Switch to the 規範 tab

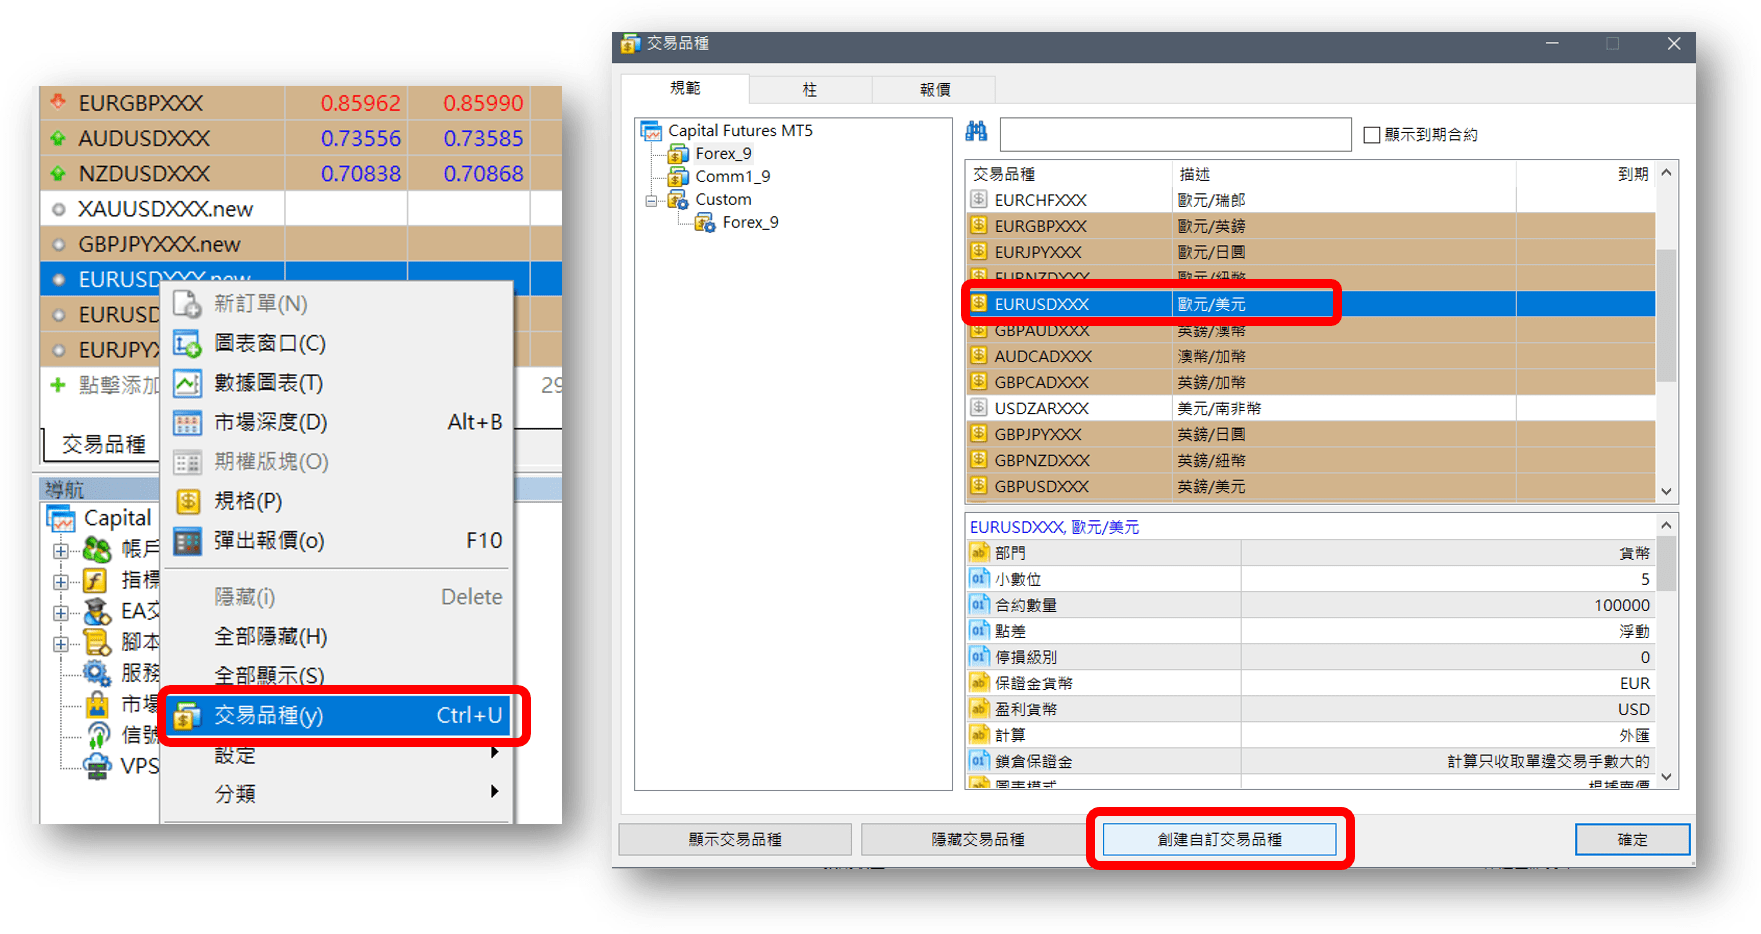click(x=685, y=88)
